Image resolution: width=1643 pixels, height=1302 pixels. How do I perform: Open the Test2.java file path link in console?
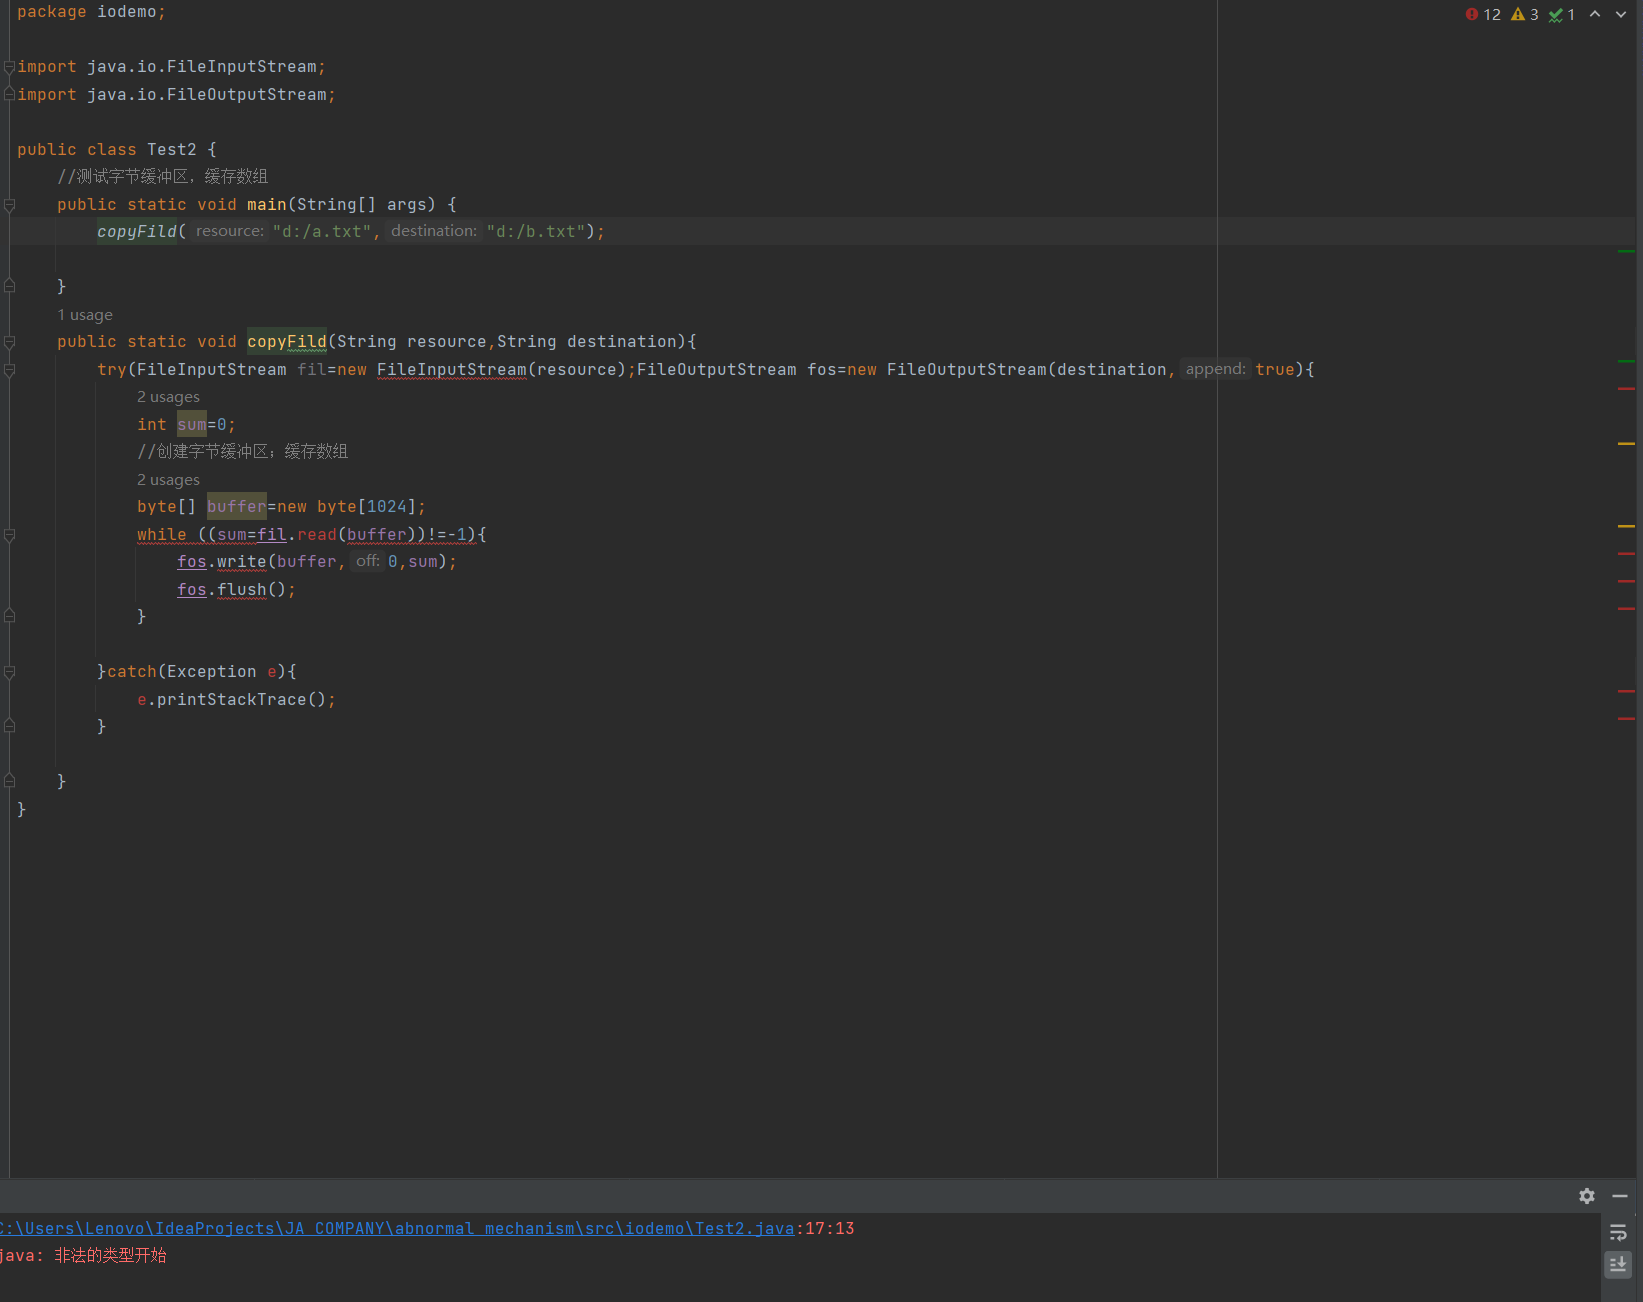[397, 1228]
